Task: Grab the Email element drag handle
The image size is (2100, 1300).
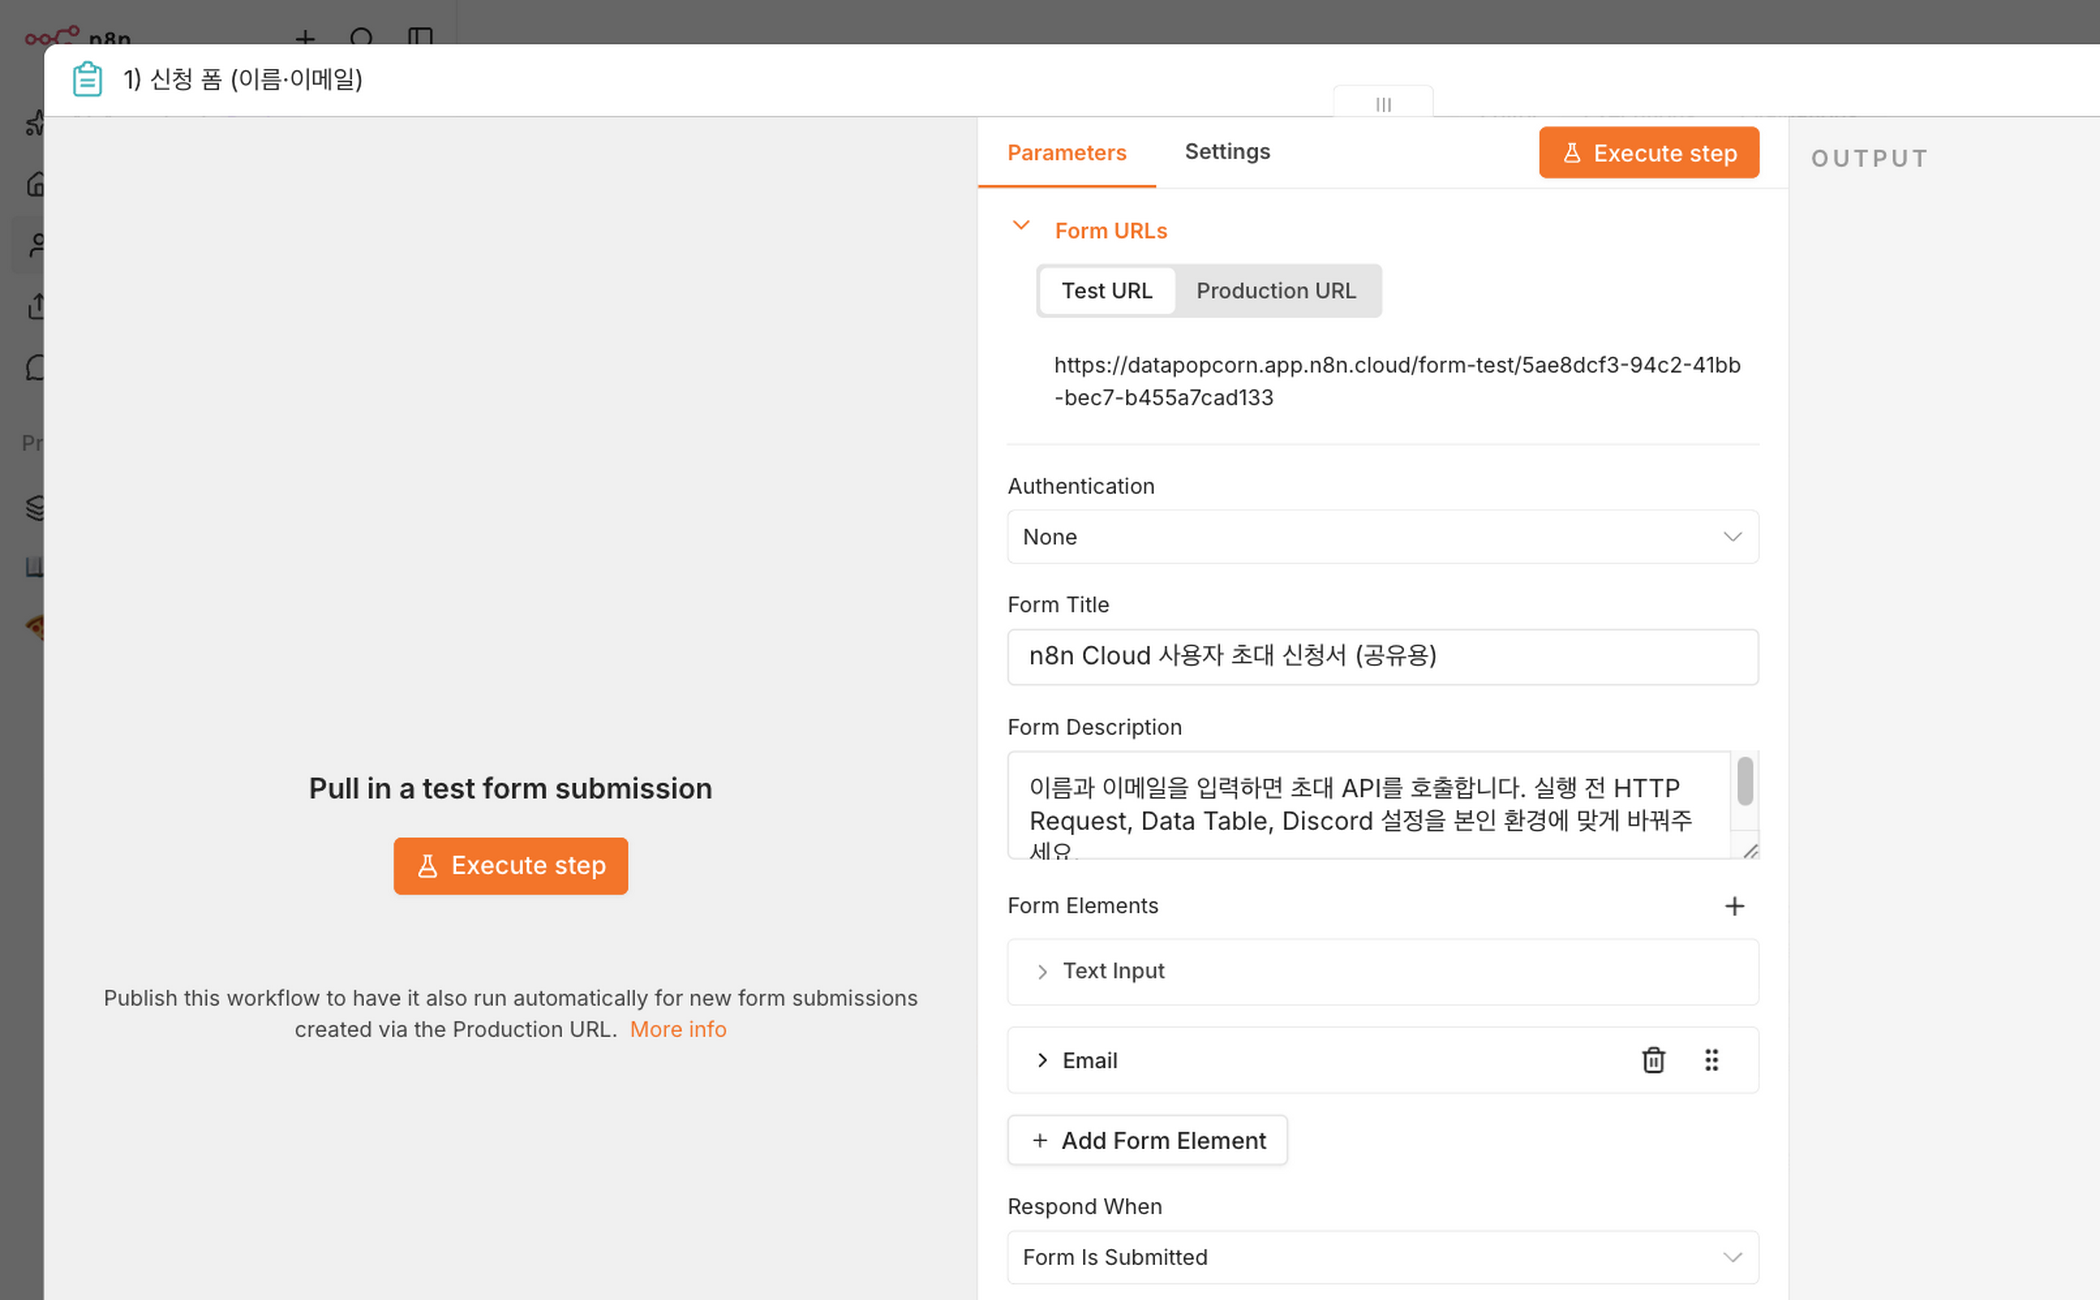Action: 1711,1060
